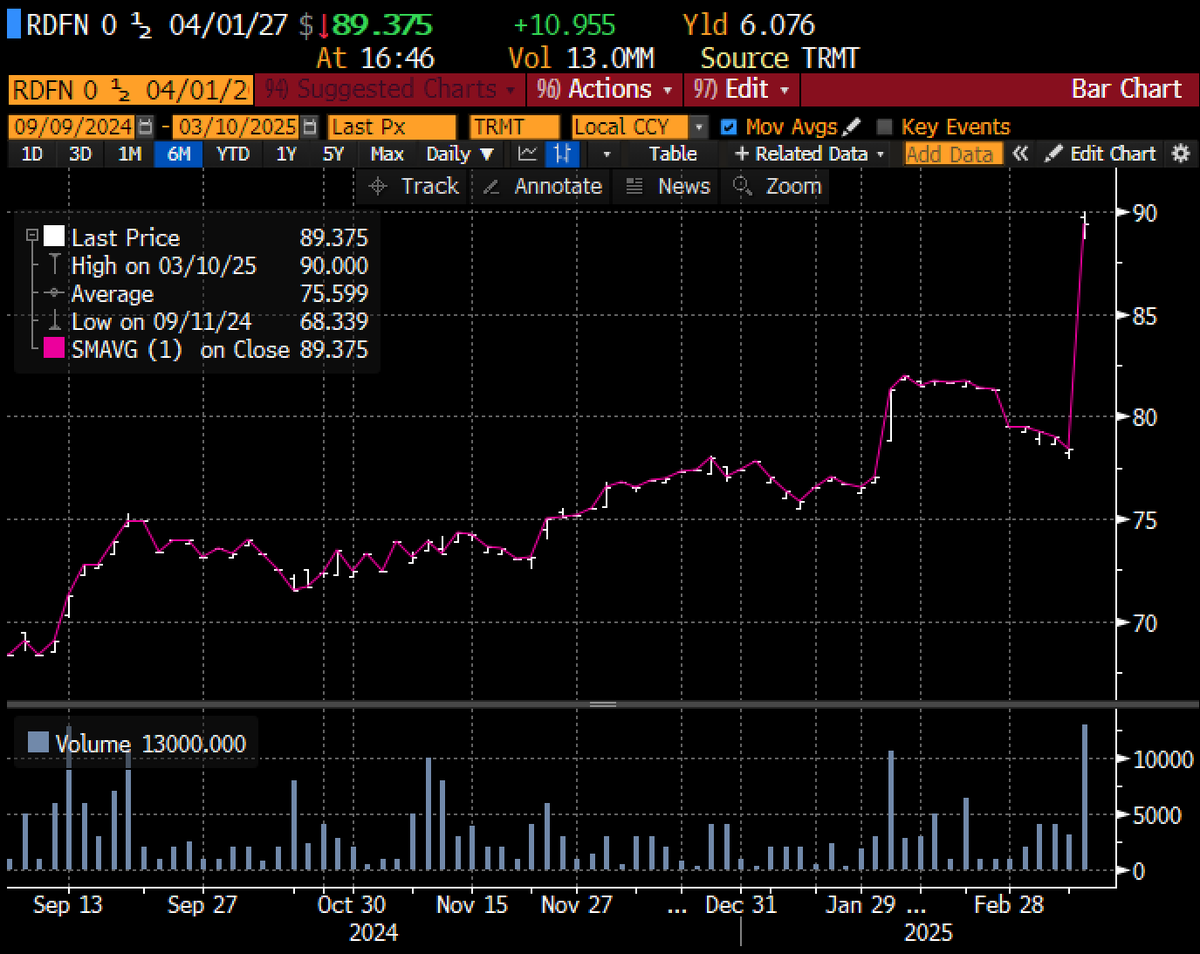Click the Volume 13000.000 legend label
1200x954 pixels.
[151, 744]
